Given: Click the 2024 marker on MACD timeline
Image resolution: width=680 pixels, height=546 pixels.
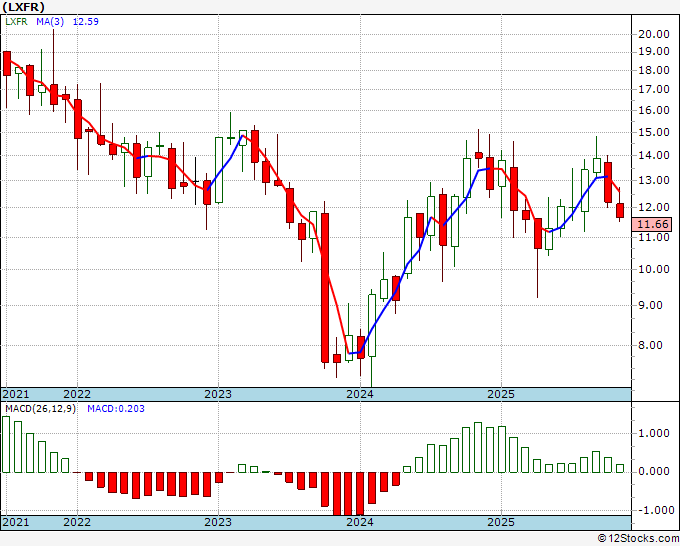Looking at the screenshot, I should point(359,522).
